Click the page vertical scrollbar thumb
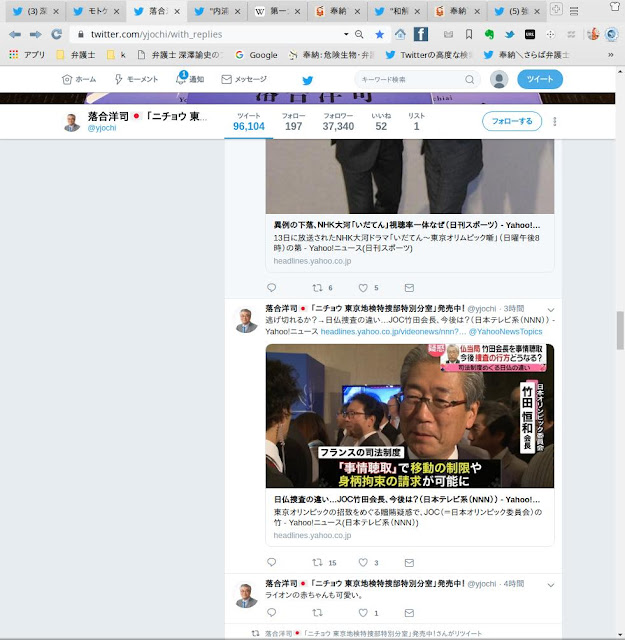625x640 pixels. click(620, 330)
